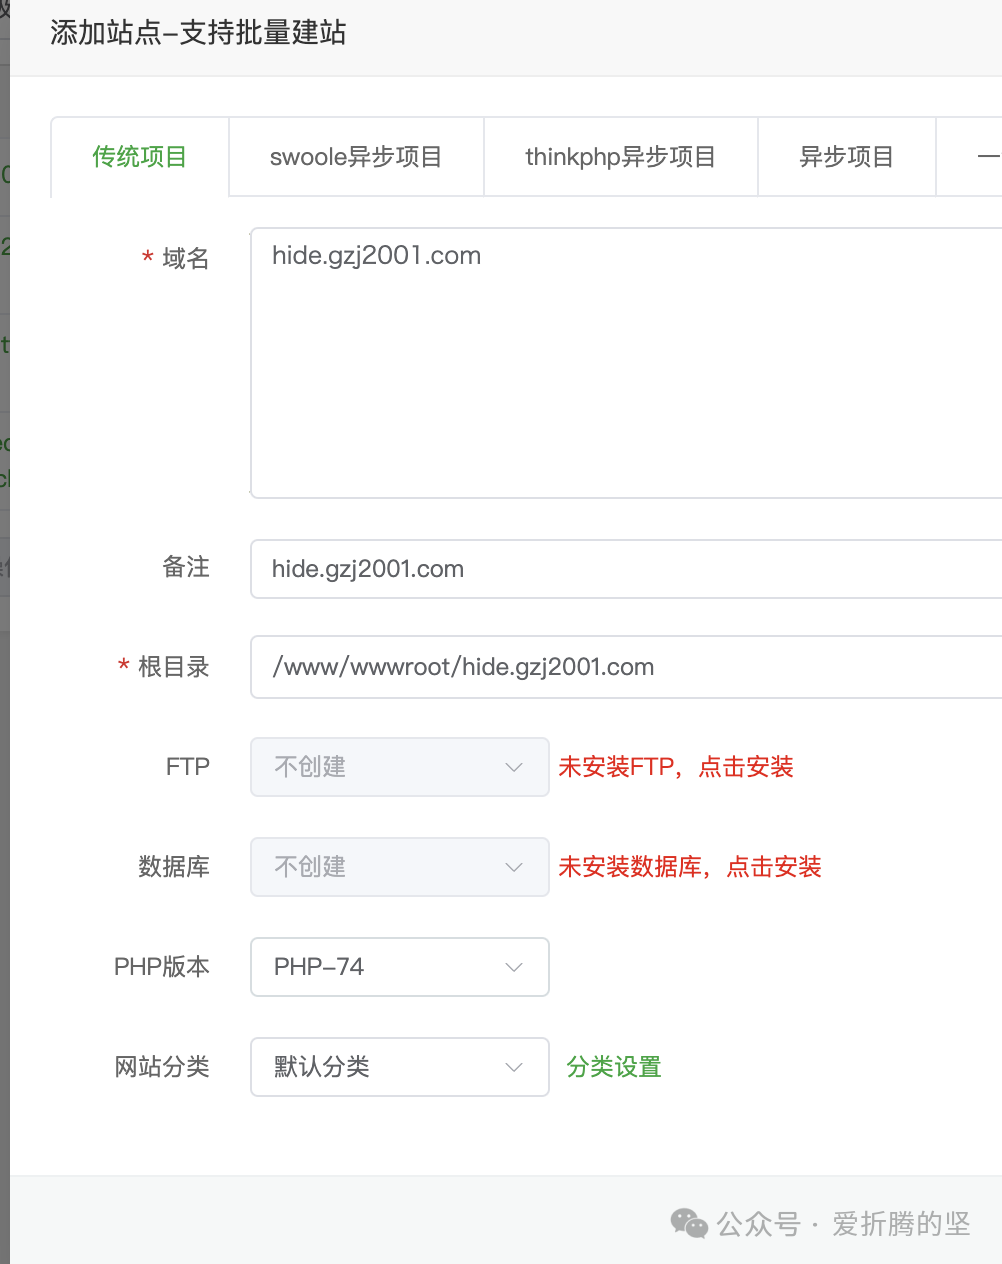Click the PHP版本 field label
Image resolution: width=1002 pixels, height=1264 pixels.
(162, 967)
